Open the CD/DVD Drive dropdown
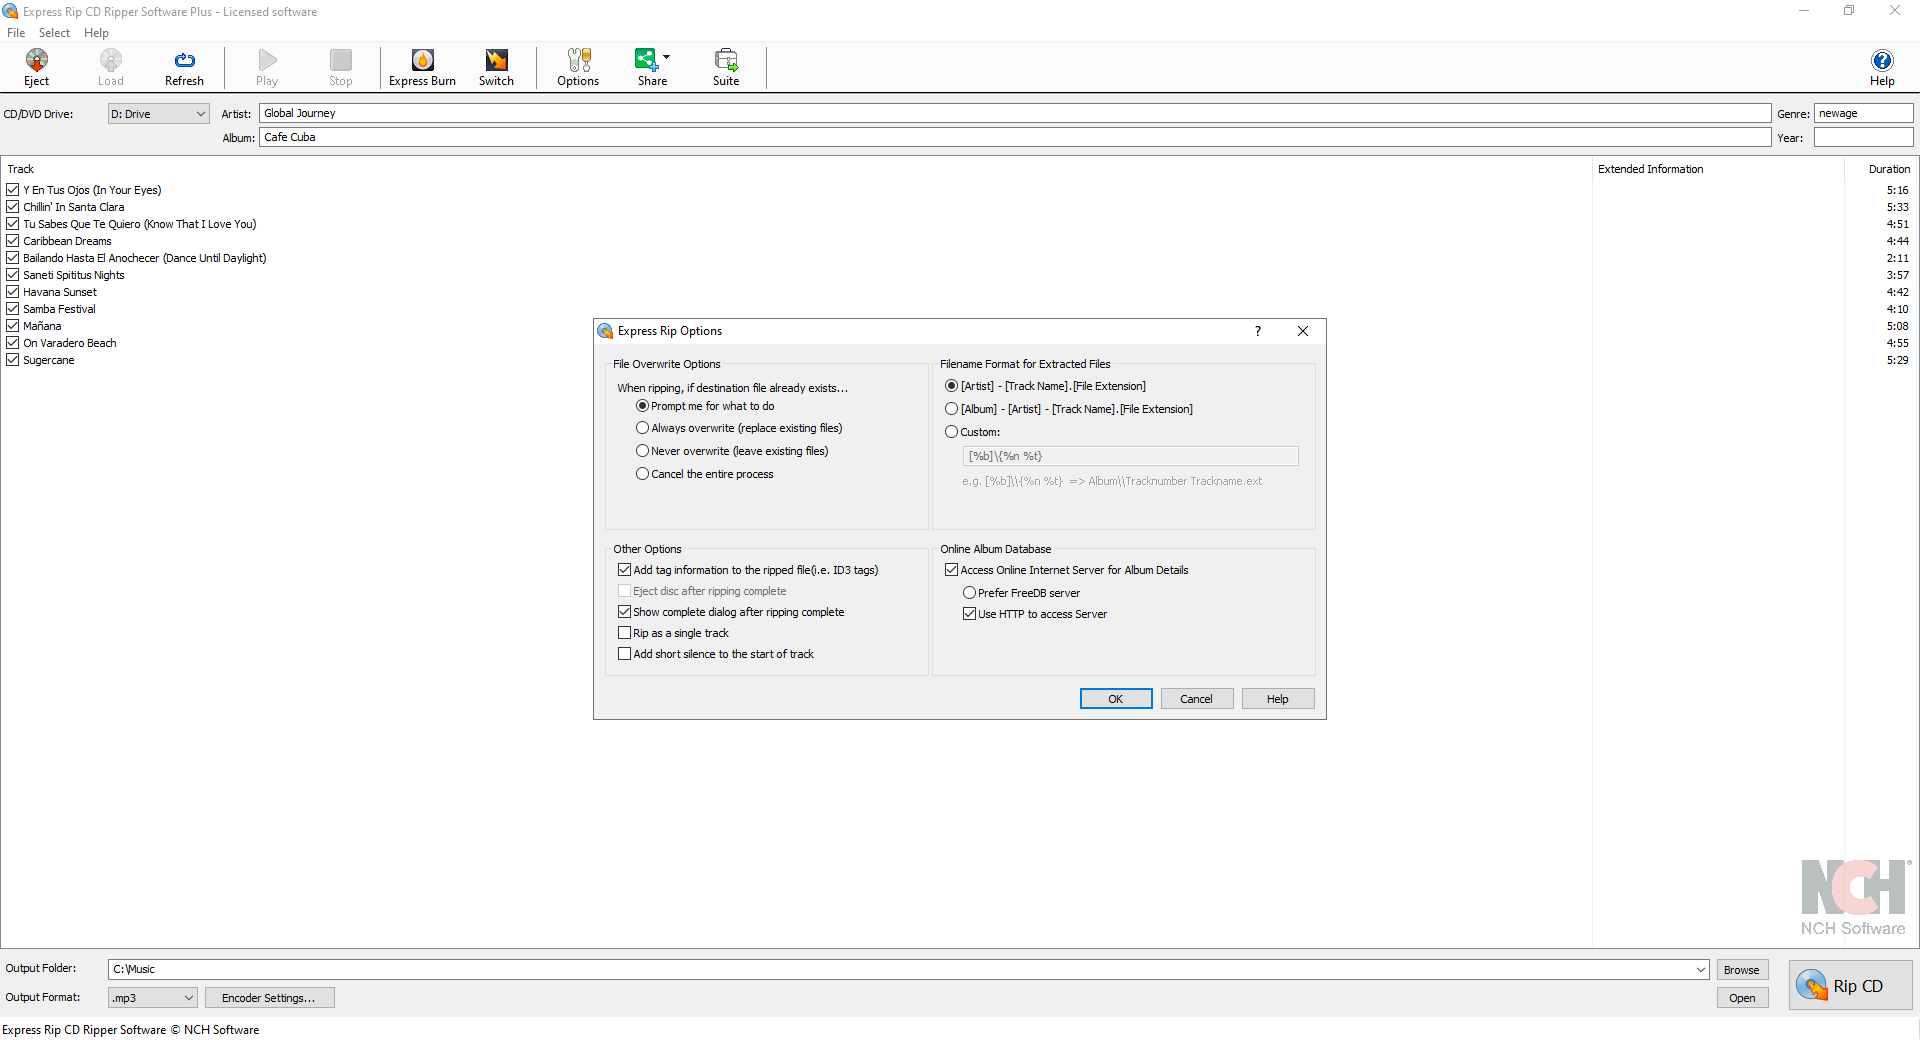The height and width of the screenshot is (1040, 1920). point(198,113)
